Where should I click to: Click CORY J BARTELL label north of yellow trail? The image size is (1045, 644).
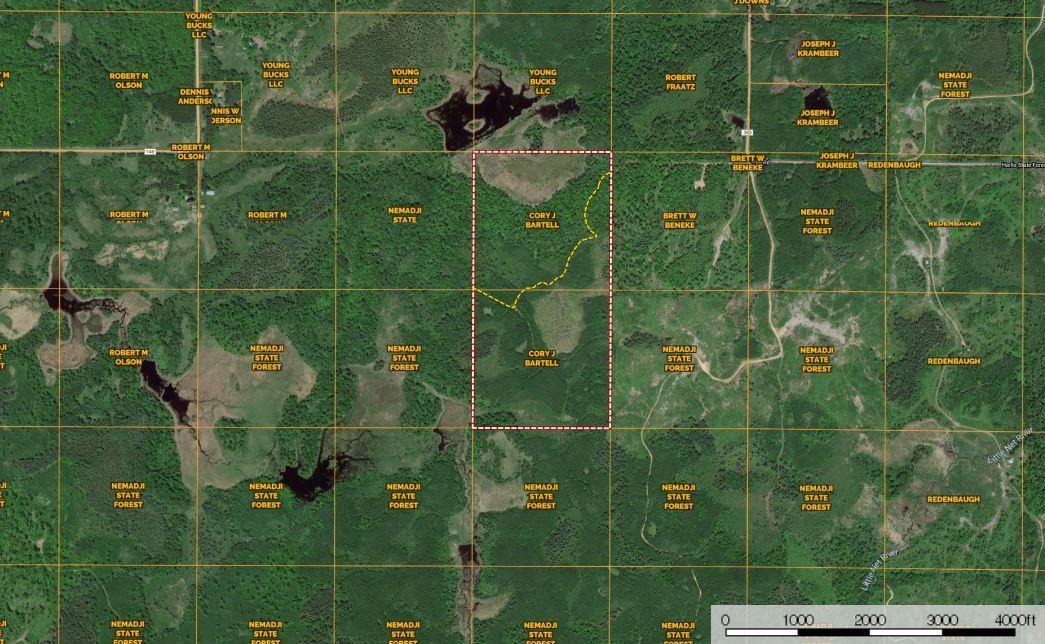tap(542, 221)
